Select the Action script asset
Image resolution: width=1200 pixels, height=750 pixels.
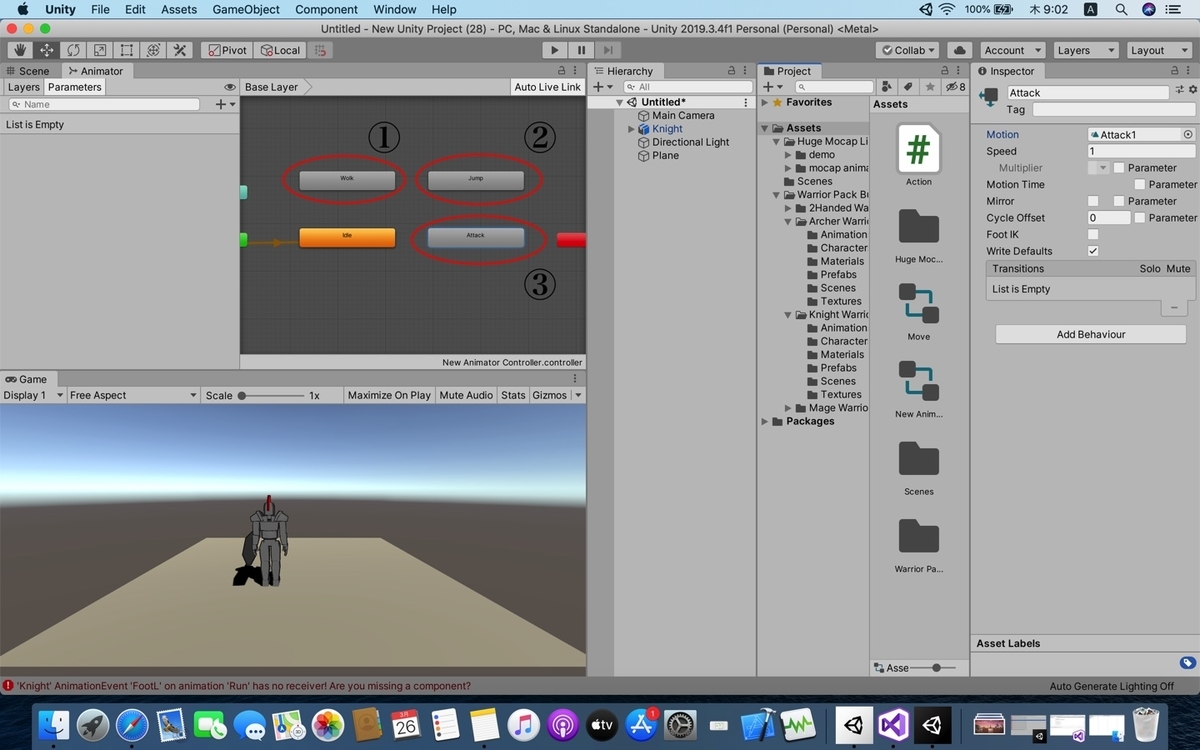pos(918,155)
